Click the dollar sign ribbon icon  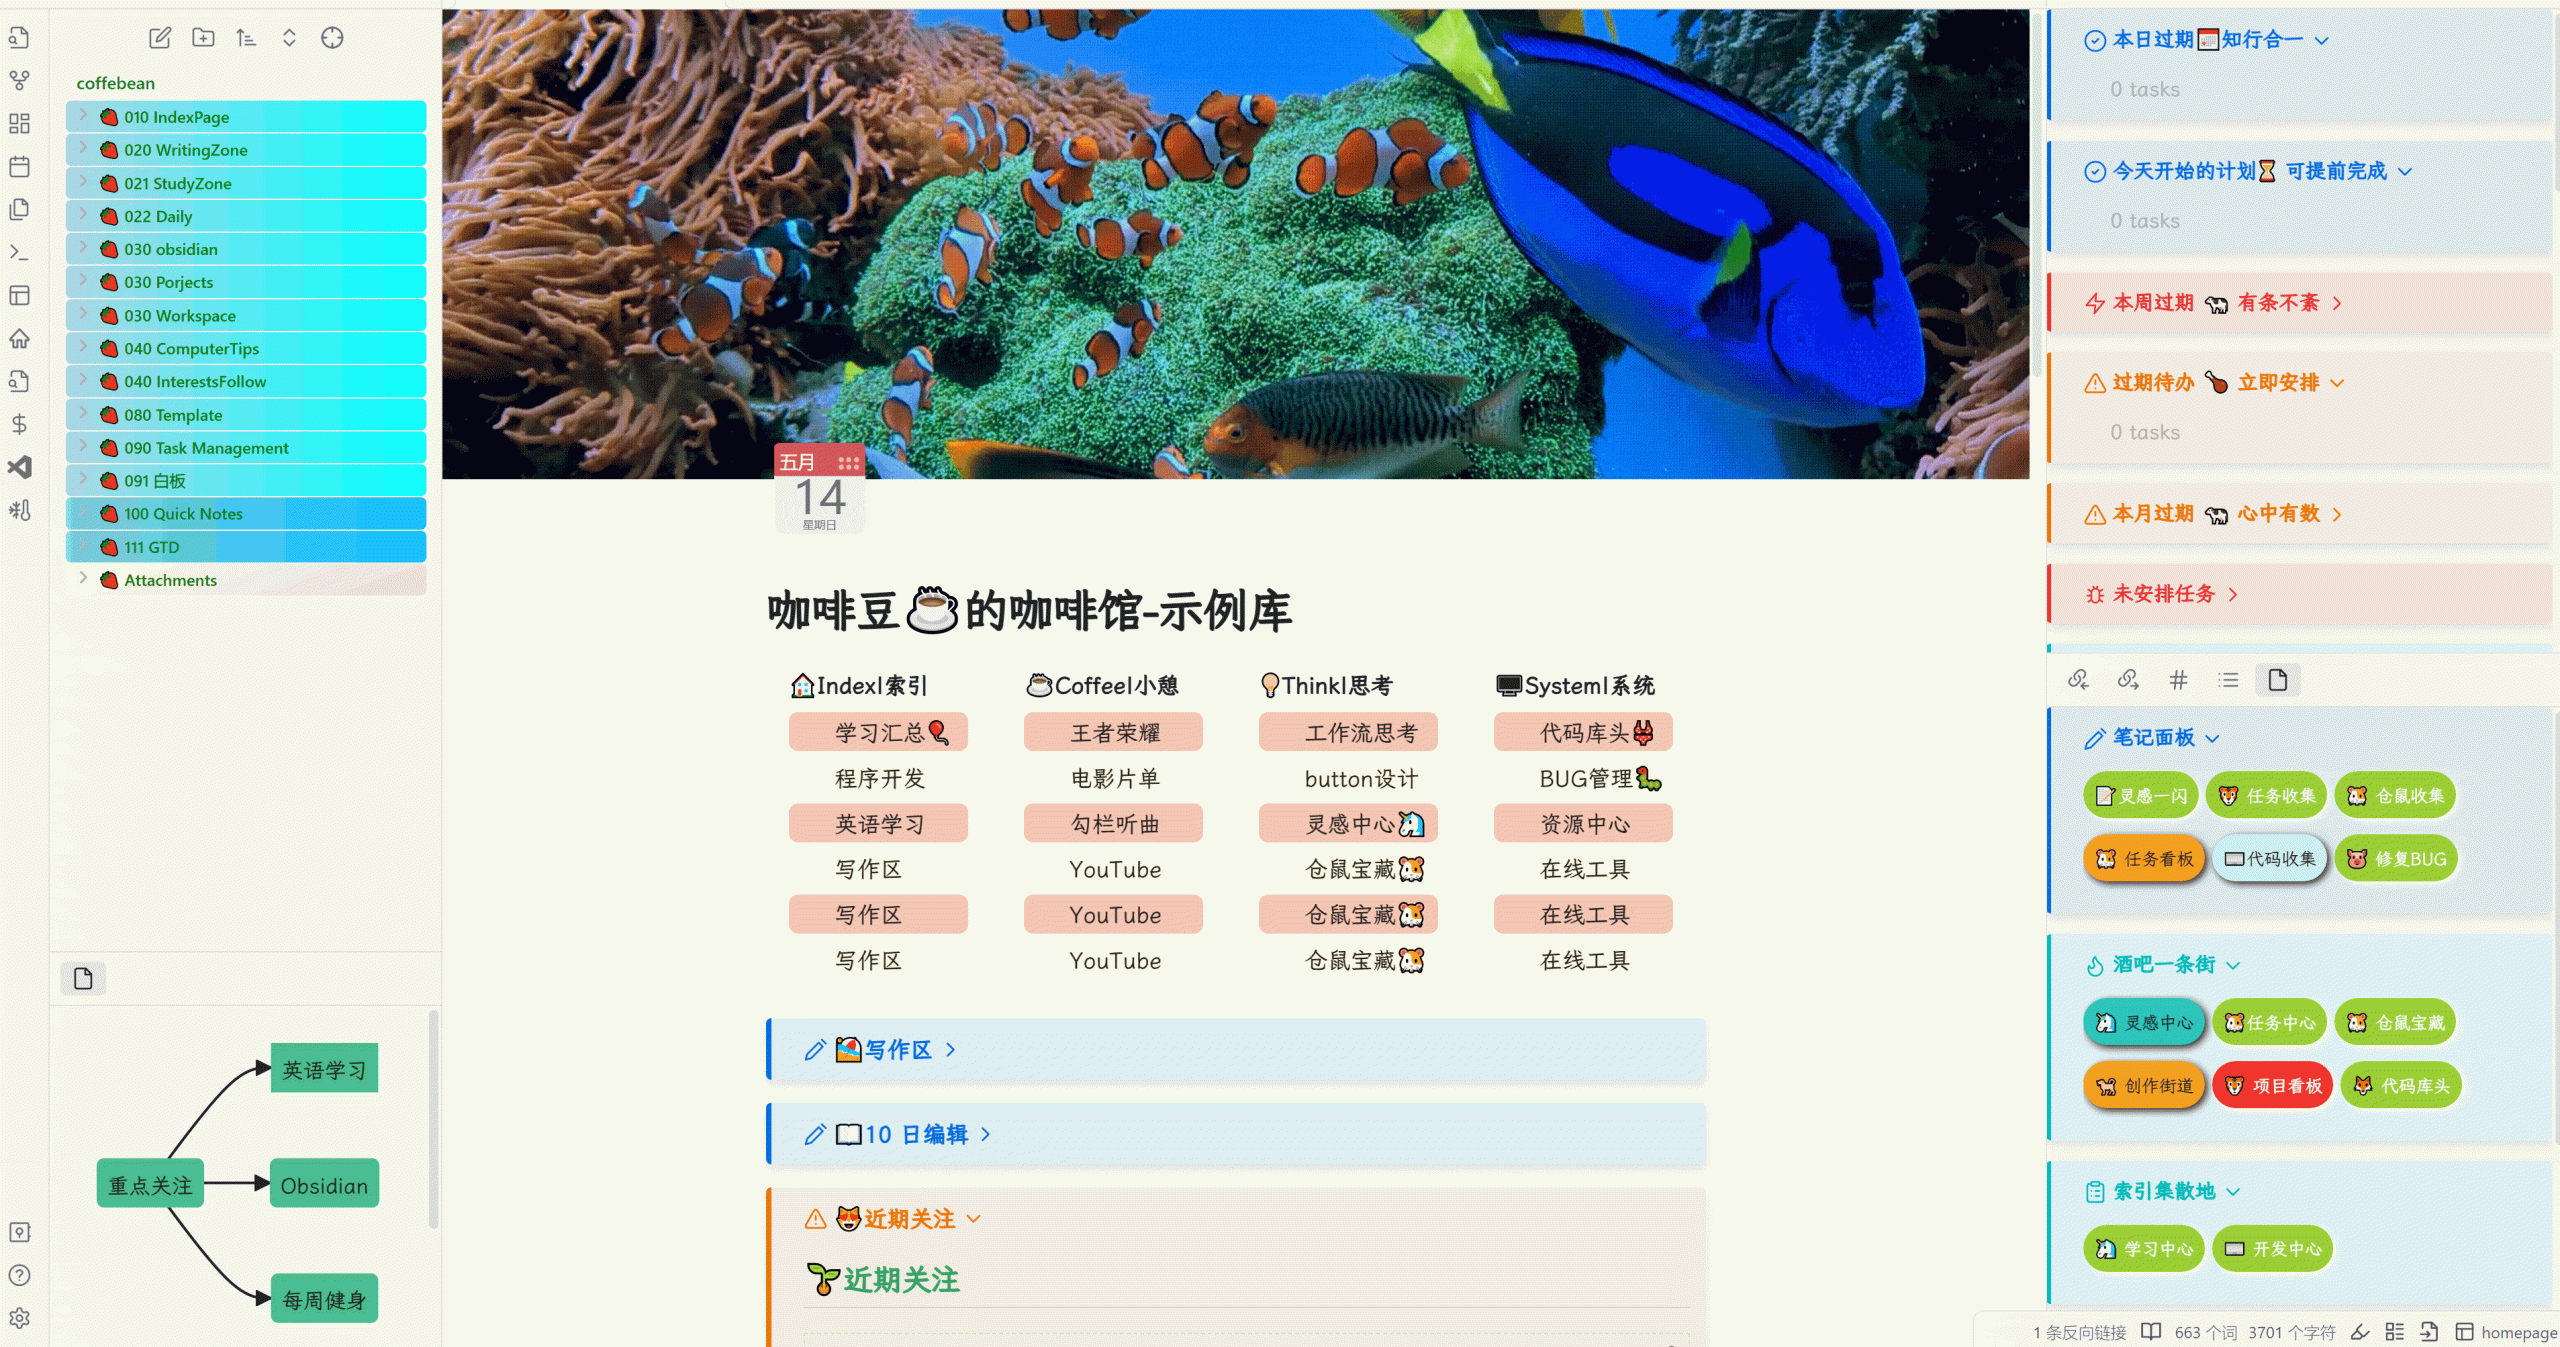point(19,424)
